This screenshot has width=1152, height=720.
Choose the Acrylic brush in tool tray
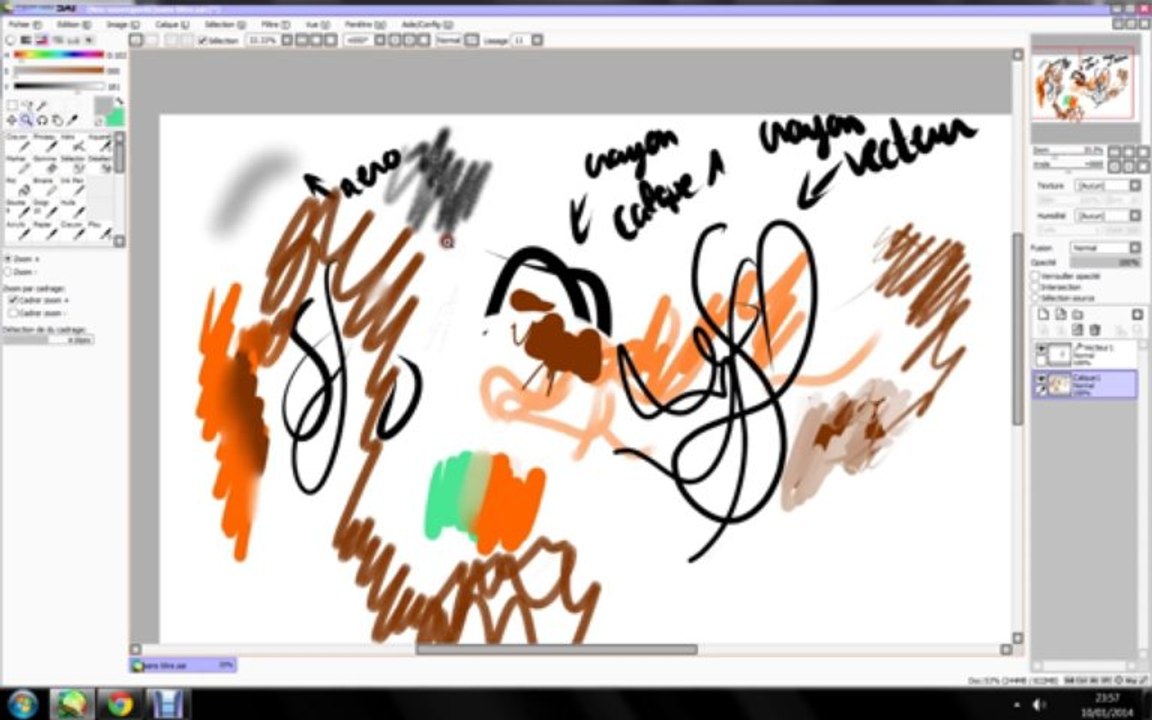pyautogui.click(x=18, y=230)
